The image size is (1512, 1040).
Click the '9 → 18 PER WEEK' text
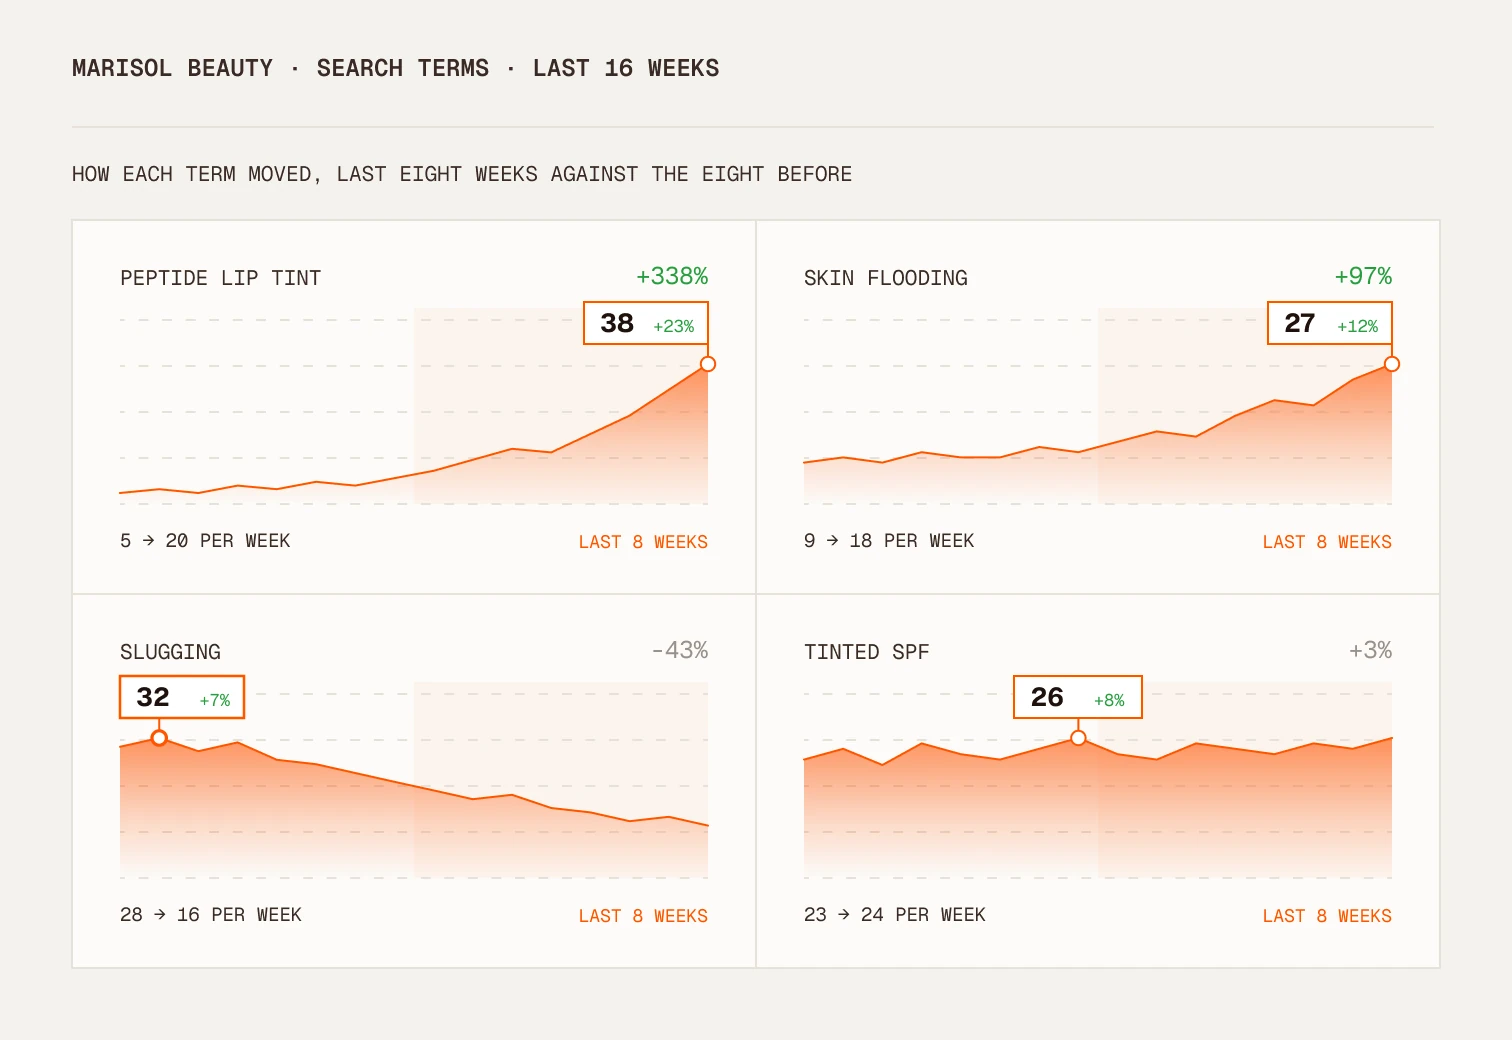(889, 541)
